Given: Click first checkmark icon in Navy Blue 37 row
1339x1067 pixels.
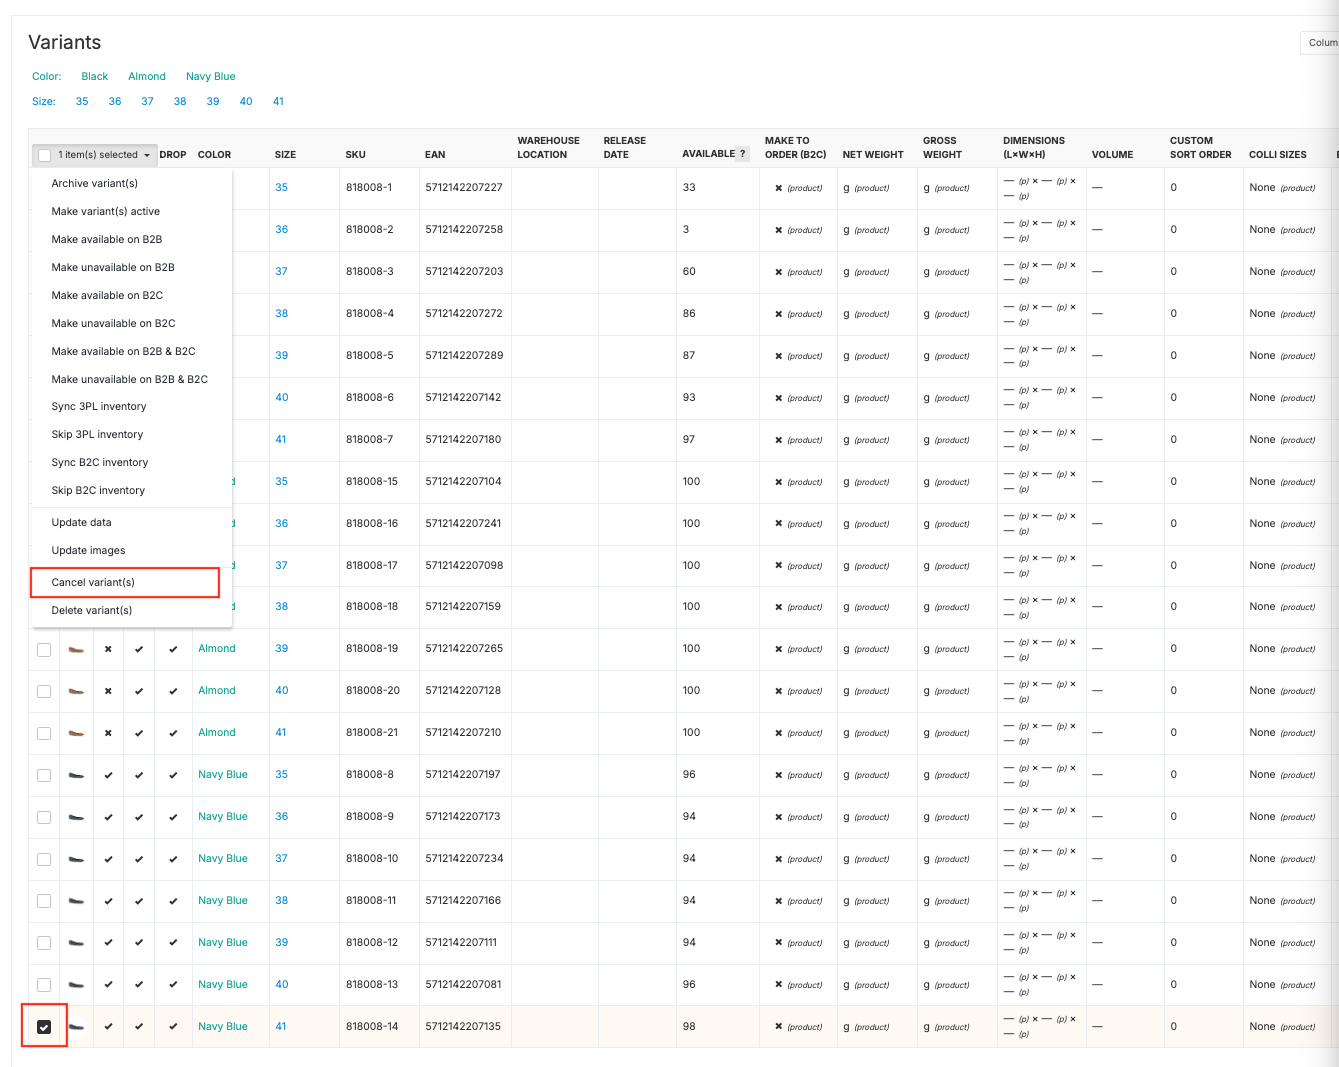Looking at the screenshot, I should point(108,859).
